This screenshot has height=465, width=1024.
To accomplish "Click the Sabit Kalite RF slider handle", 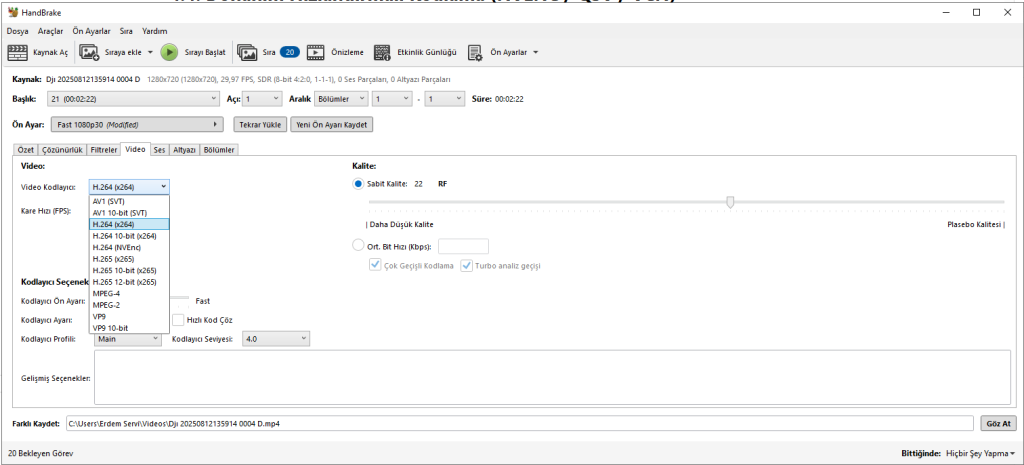I will click(730, 202).
